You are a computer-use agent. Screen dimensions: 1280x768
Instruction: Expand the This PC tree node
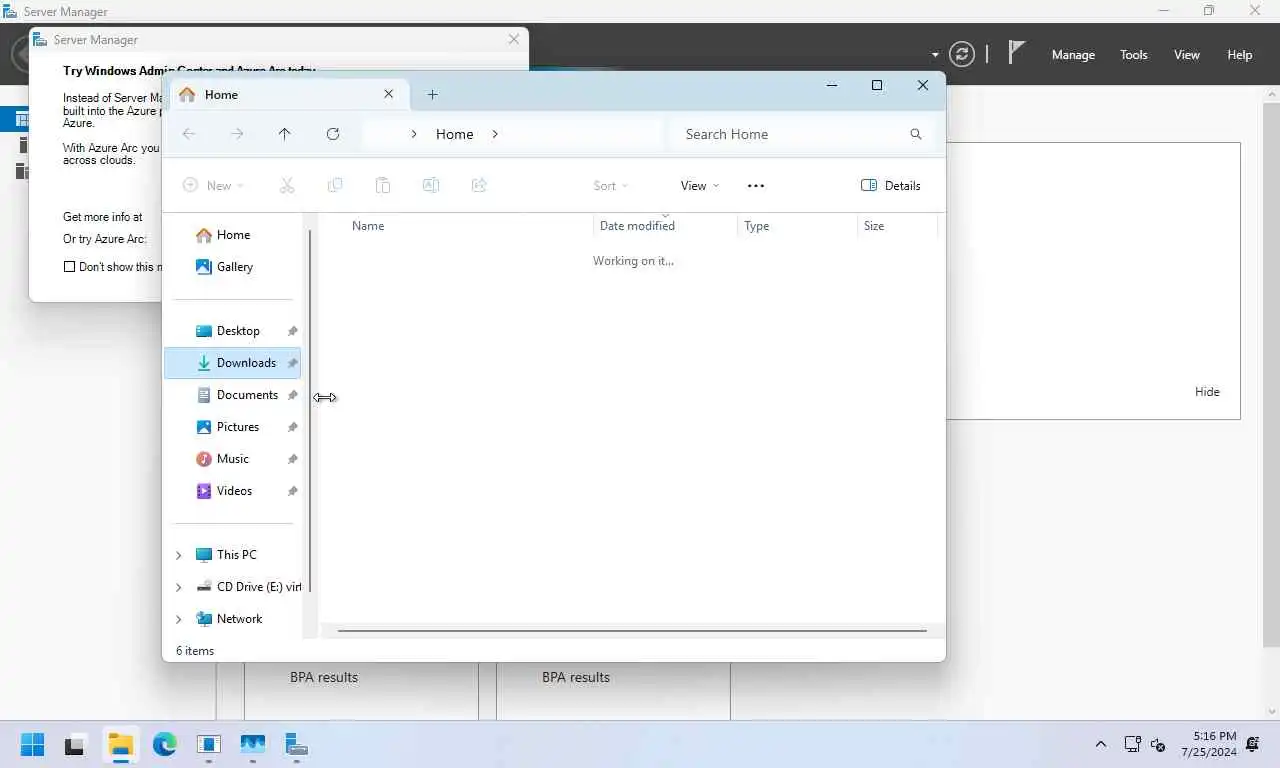(x=179, y=555)
